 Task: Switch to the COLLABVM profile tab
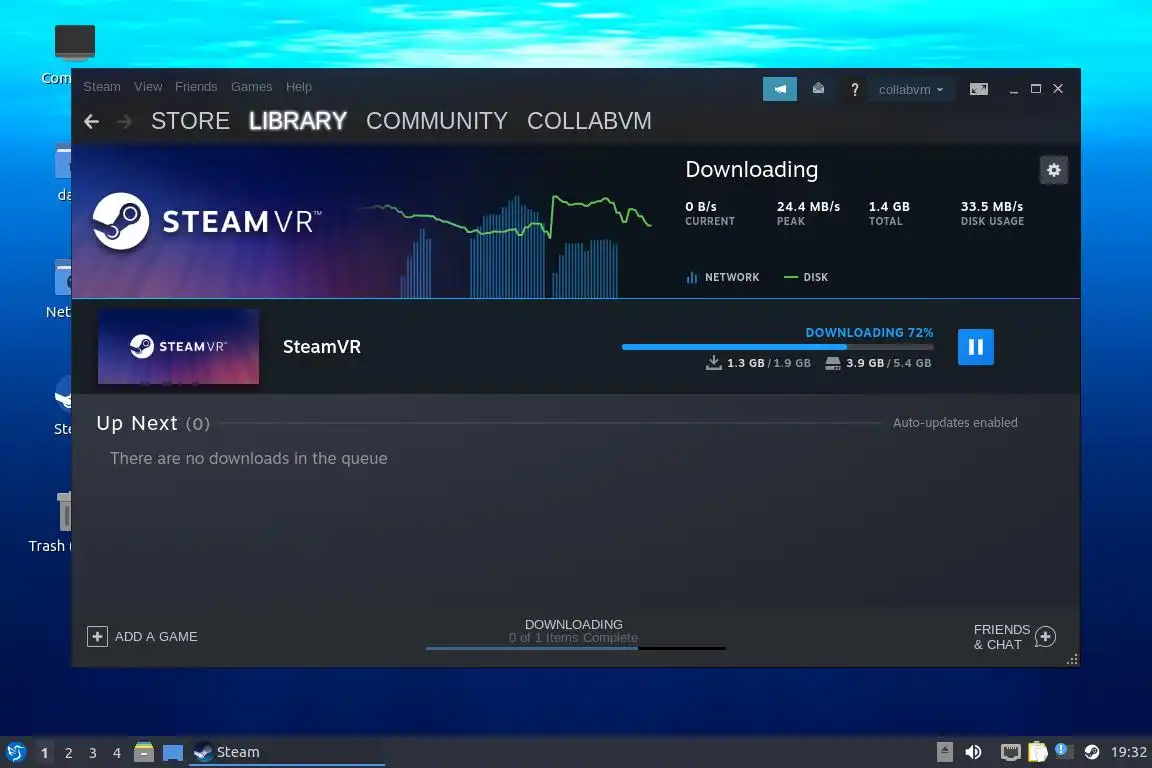click(589, 121)
